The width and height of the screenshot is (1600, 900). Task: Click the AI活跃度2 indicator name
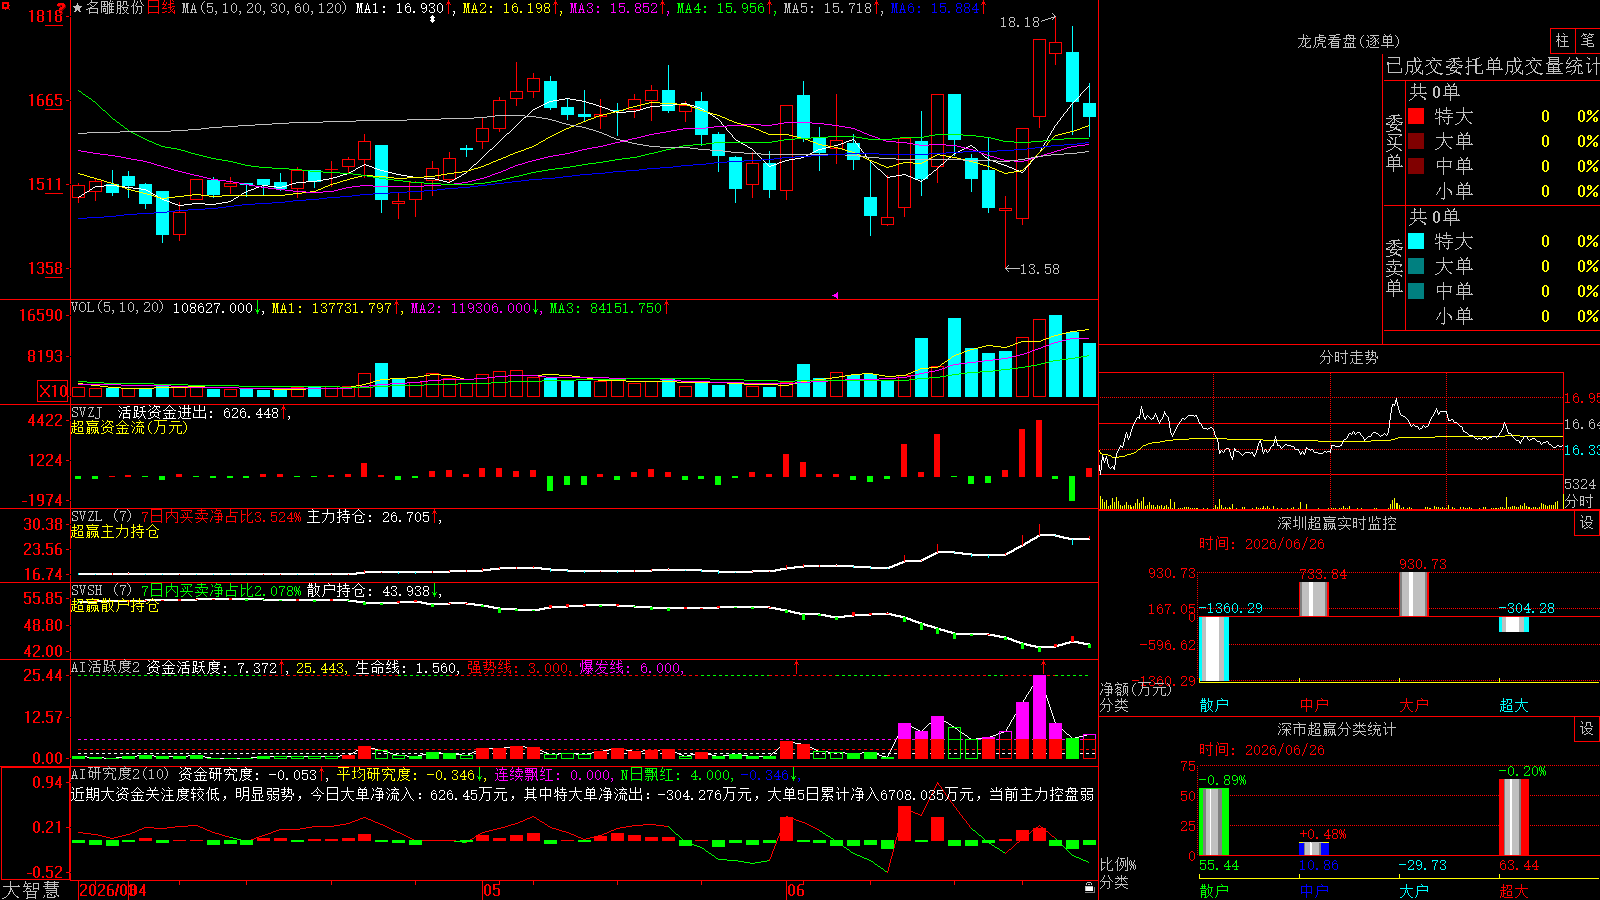click(x=106, y=668)
